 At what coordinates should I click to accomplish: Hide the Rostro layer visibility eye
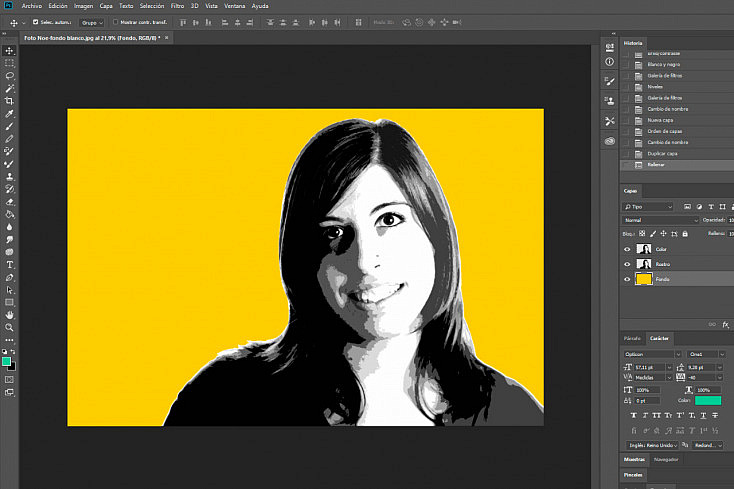(x=627, y=264)
